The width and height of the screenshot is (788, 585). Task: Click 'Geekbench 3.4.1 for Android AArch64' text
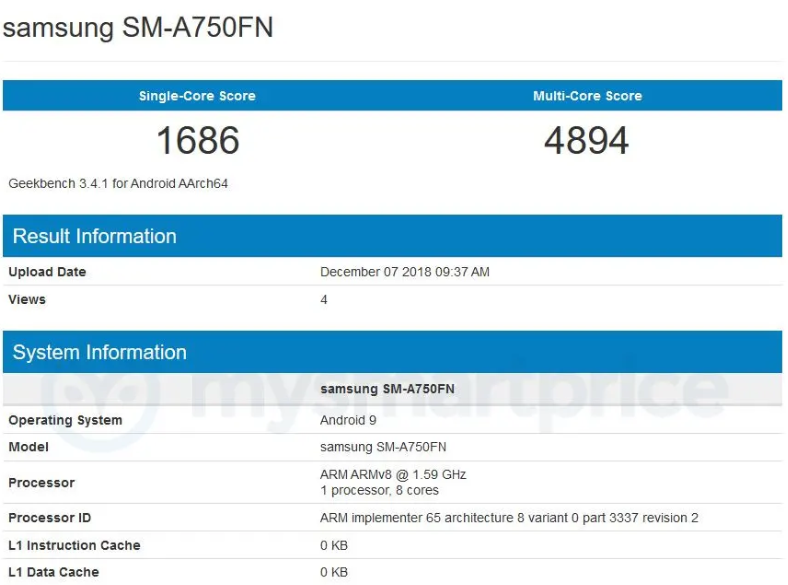click(118, 183)
